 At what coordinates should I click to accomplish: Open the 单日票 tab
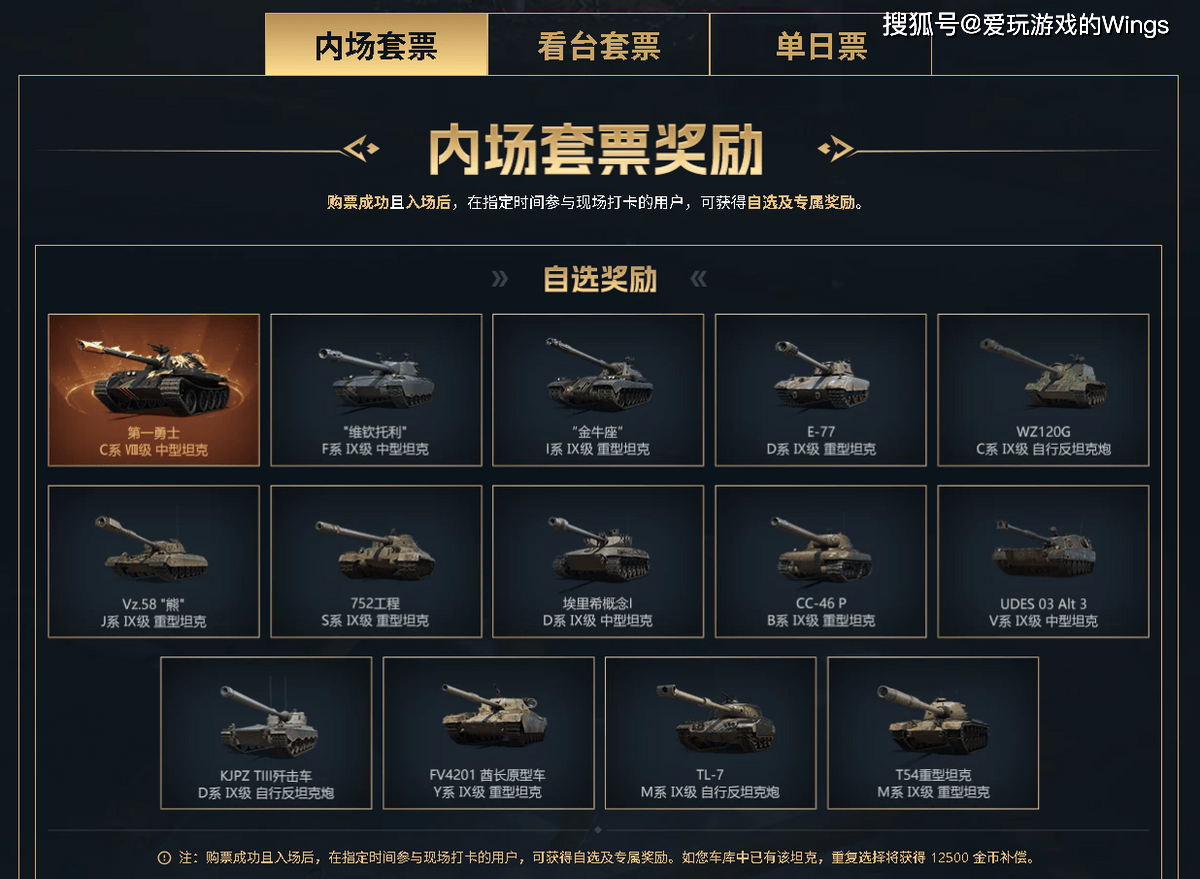click(x=821, y=45)
